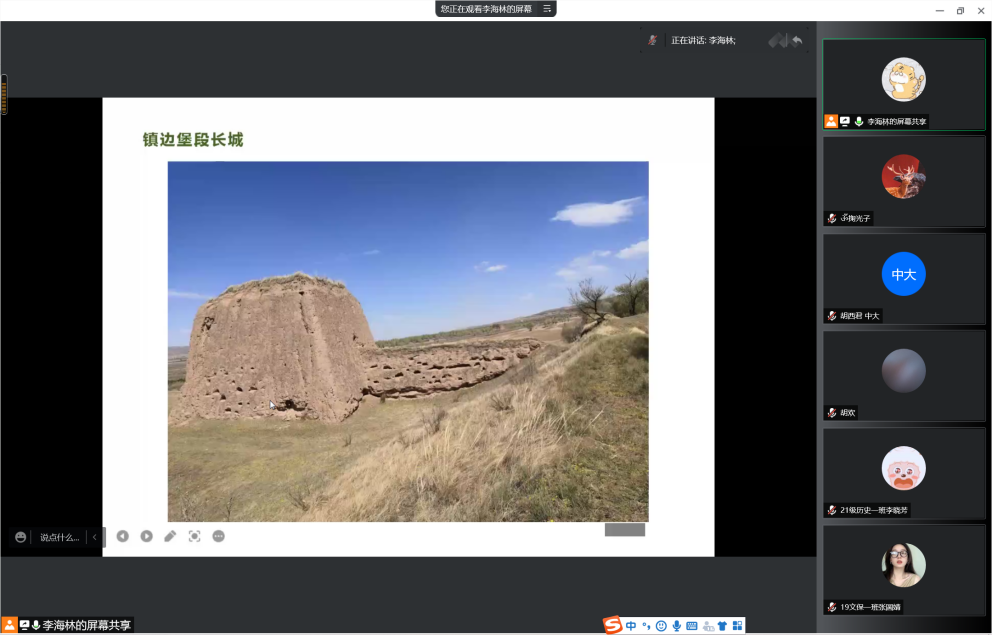Screen dimensions: 992x635
Task: Open more options ellipsis in slide controls
Action: (x=218, y=536)
